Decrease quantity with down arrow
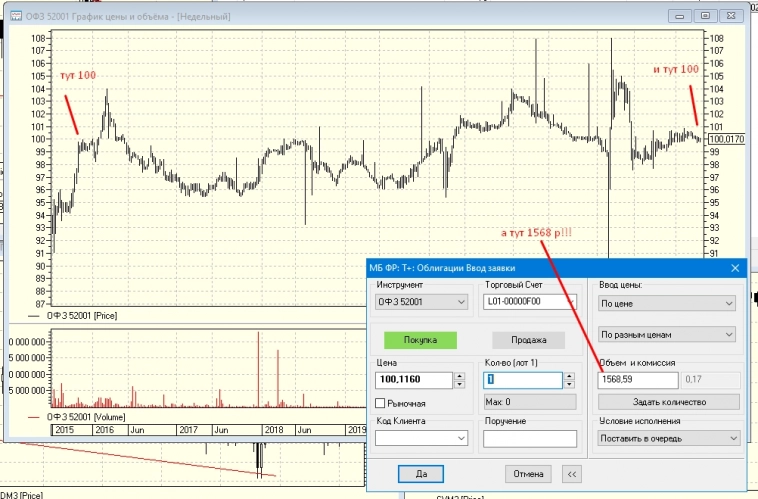 point(569,384)
